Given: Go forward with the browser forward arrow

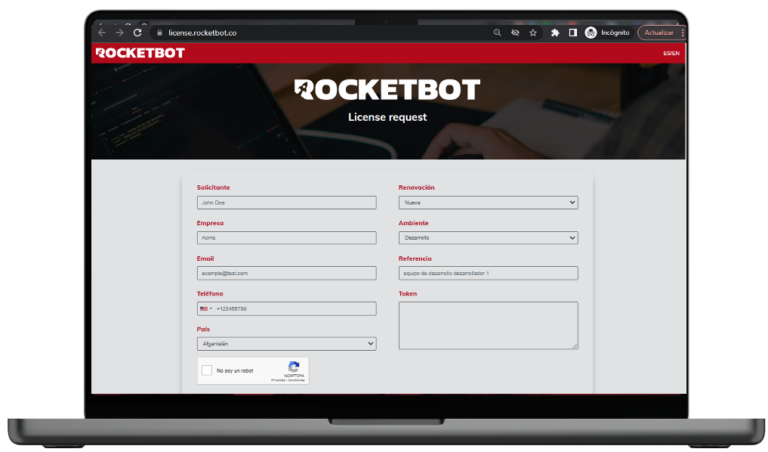Looking at the screenshot, I should pos(120,33).
